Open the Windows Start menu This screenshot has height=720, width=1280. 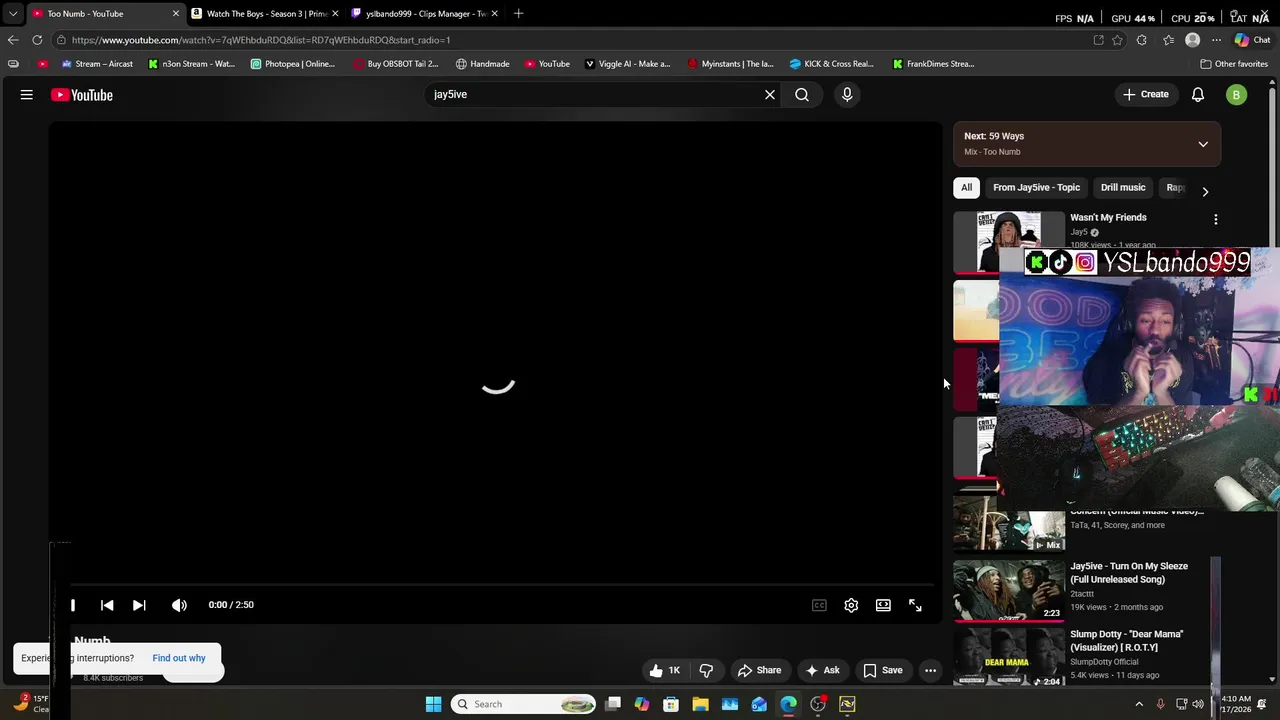click(x=433, y=704)
